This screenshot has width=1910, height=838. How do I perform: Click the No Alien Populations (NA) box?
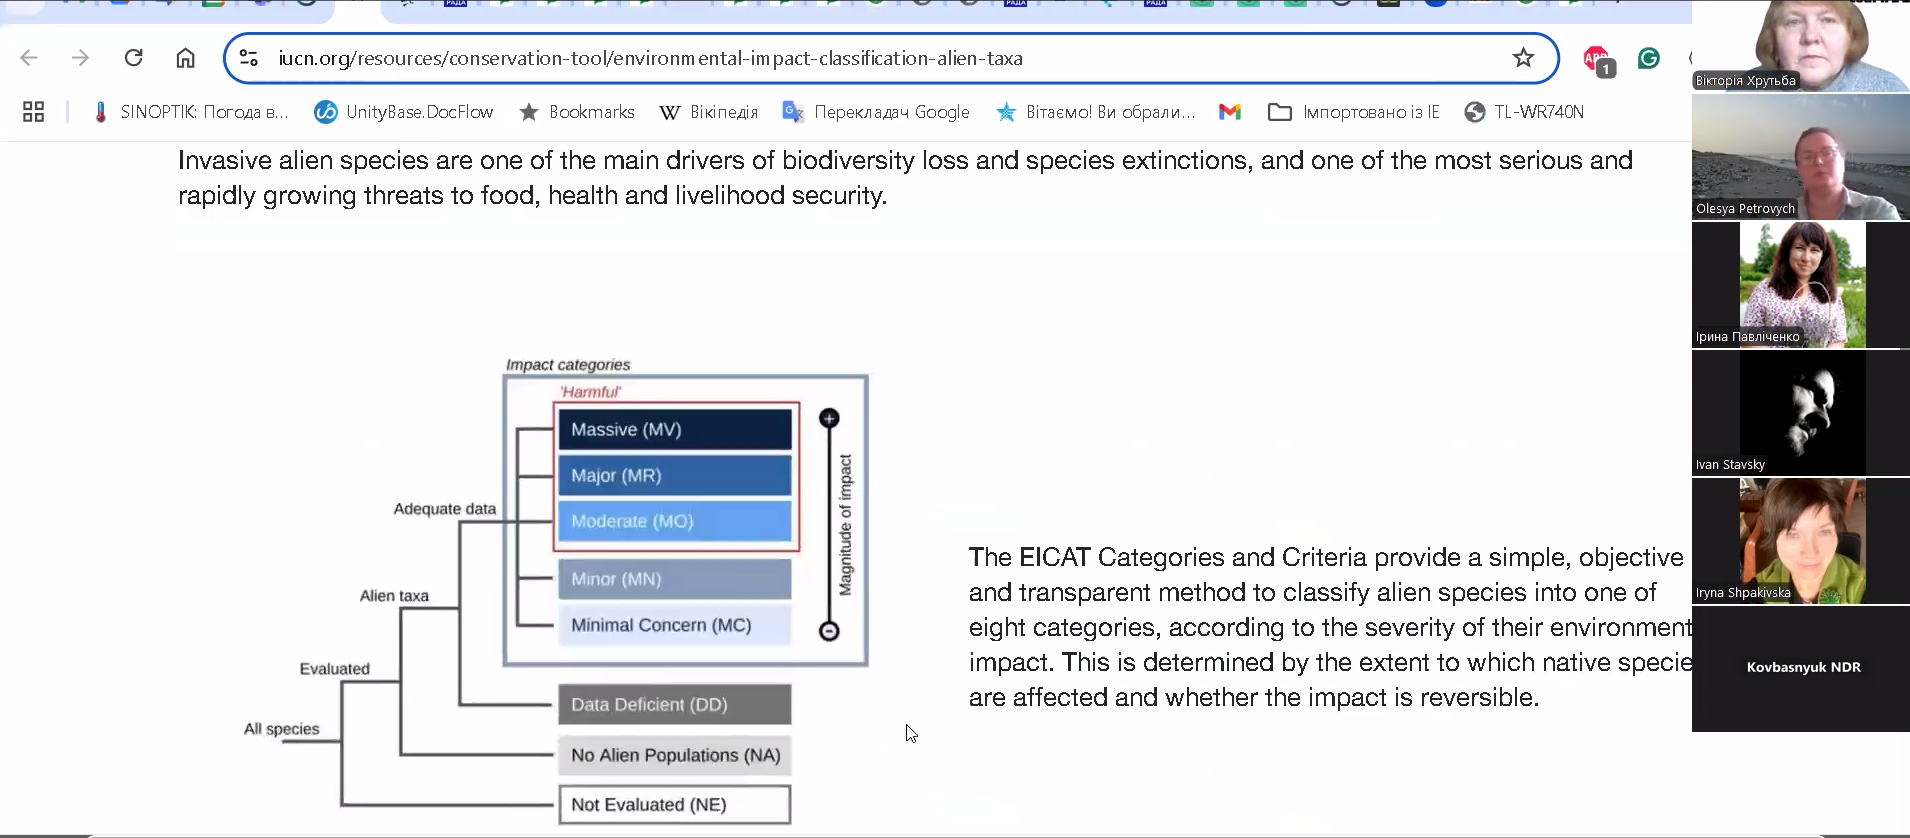coord(675,755)
